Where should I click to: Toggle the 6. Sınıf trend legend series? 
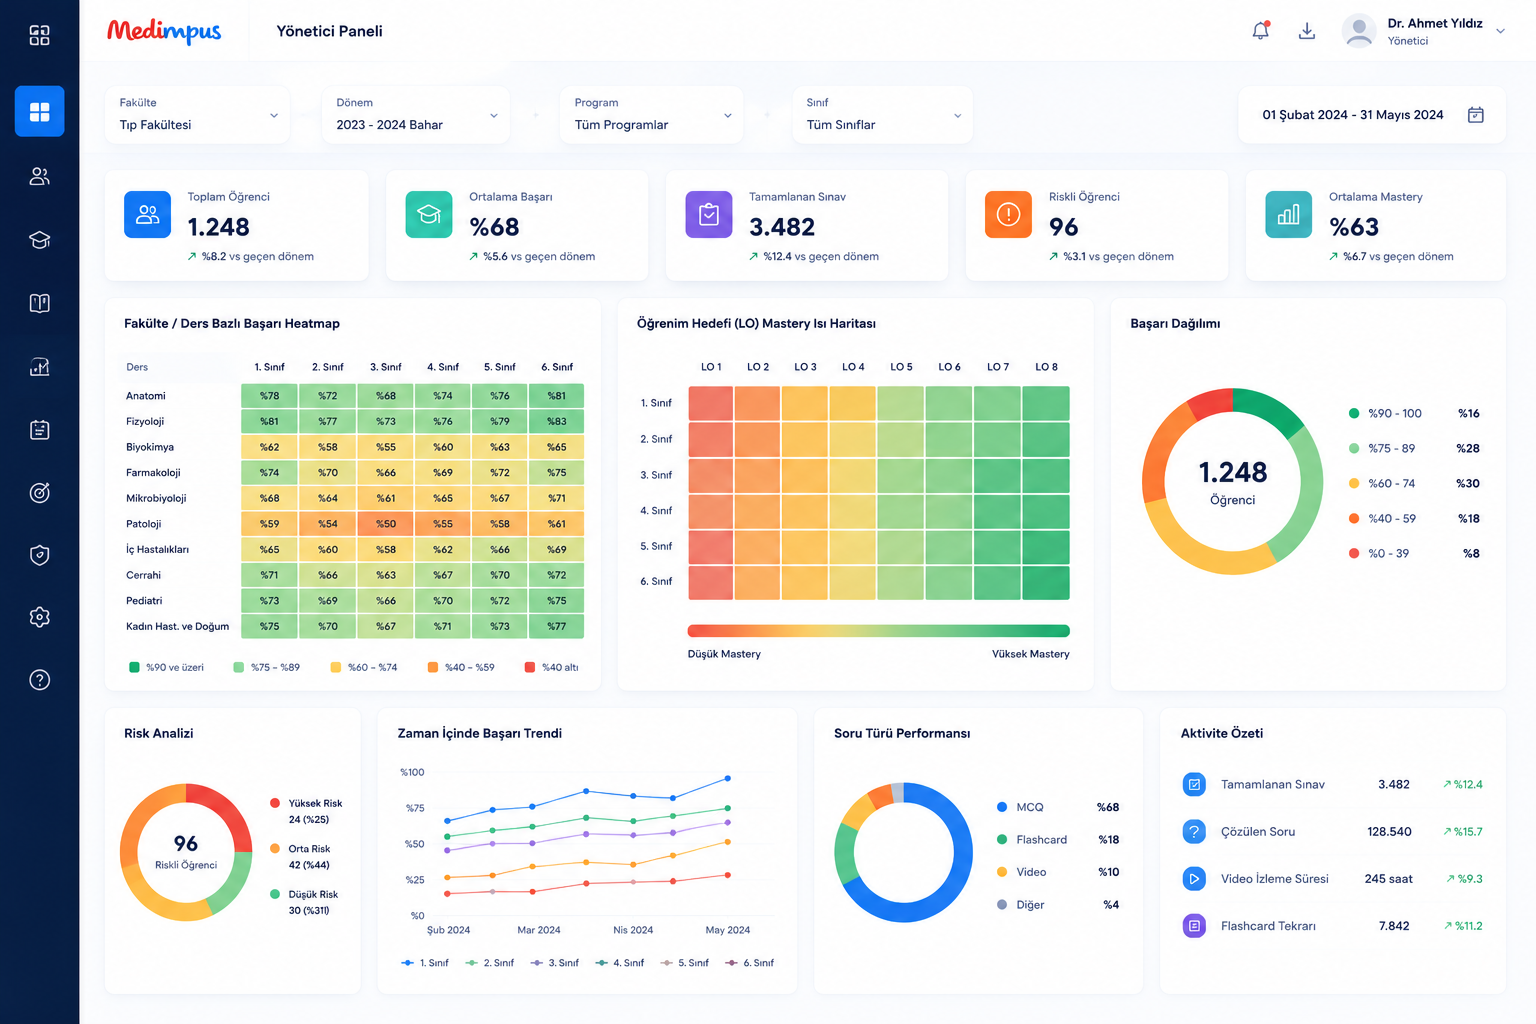tap(749, 963)
